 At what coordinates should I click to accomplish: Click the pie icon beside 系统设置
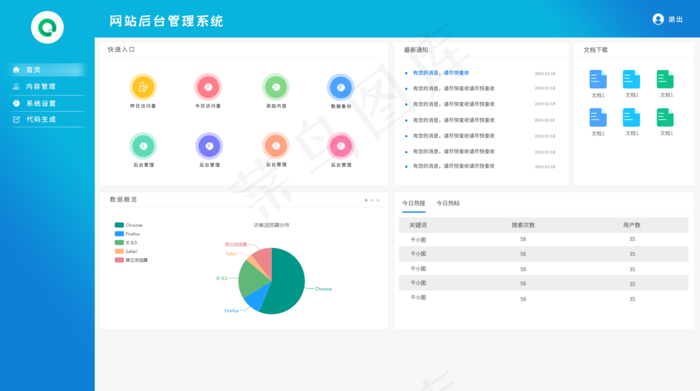[16, 103]
